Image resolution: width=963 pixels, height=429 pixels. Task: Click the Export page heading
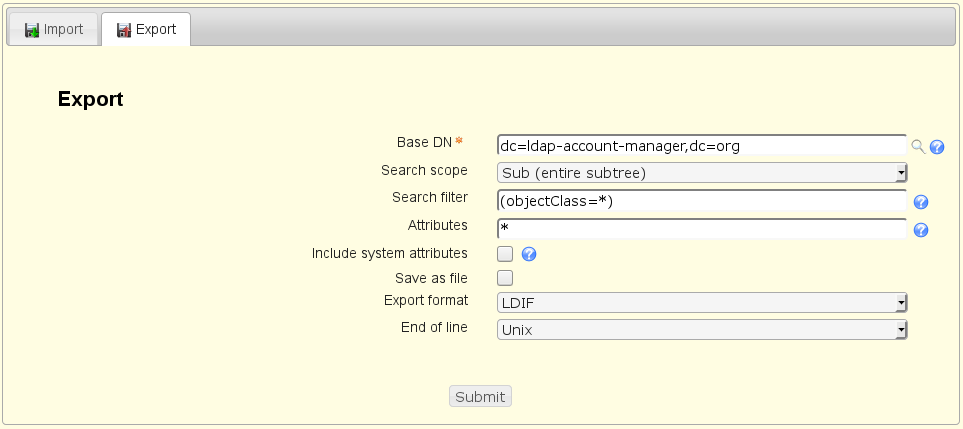pos(90,99)
